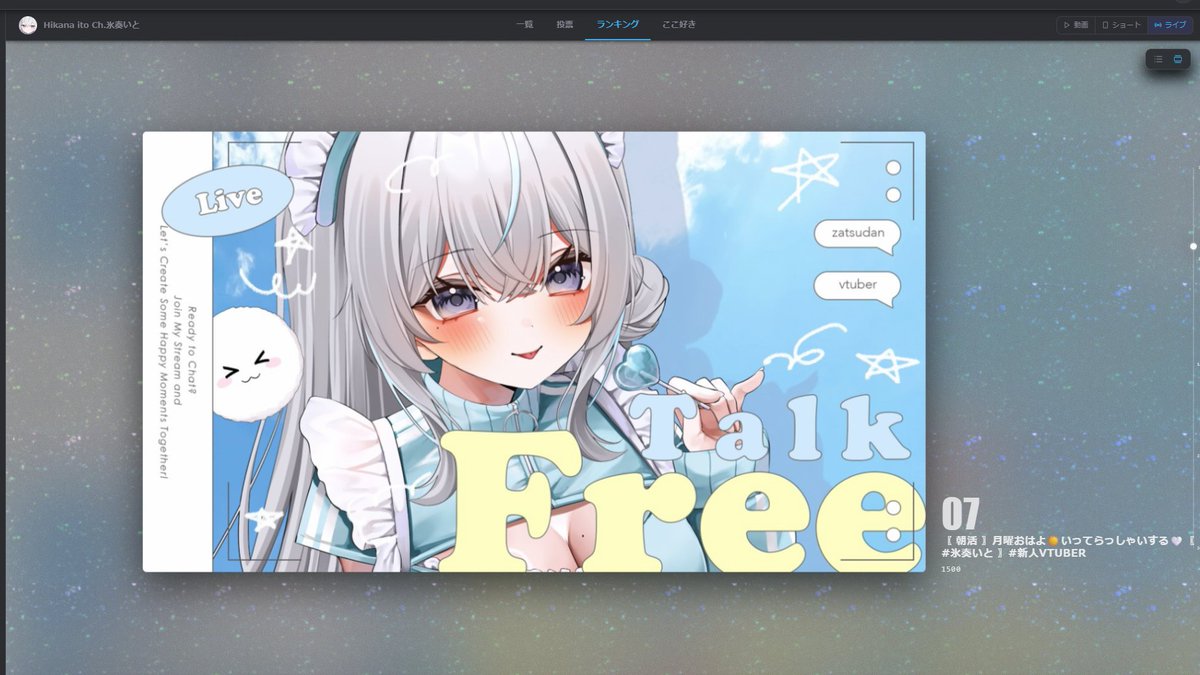
Task: Filter by ショート shorts
Action: click(1121, 25)
